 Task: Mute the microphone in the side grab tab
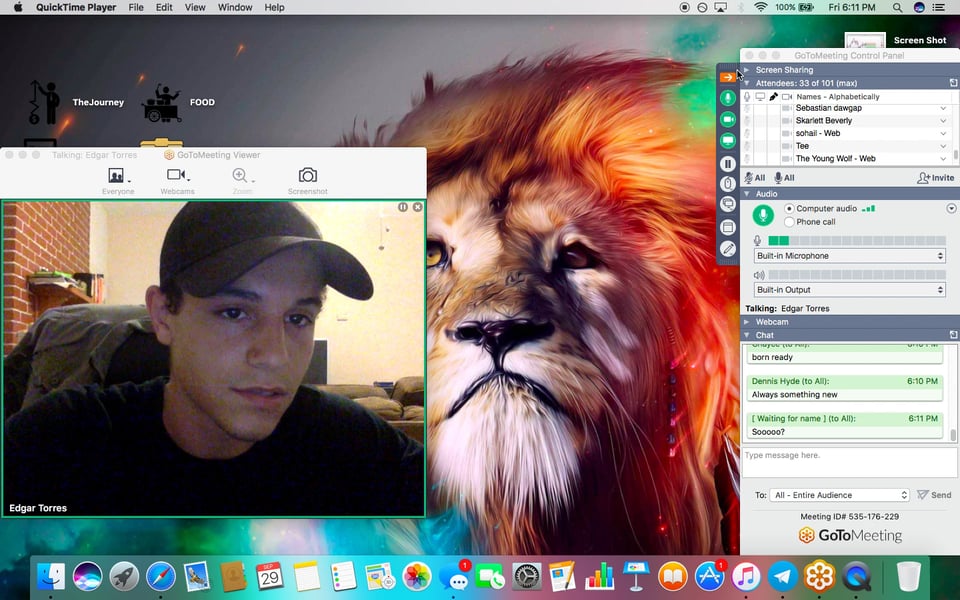pos(727,98)
